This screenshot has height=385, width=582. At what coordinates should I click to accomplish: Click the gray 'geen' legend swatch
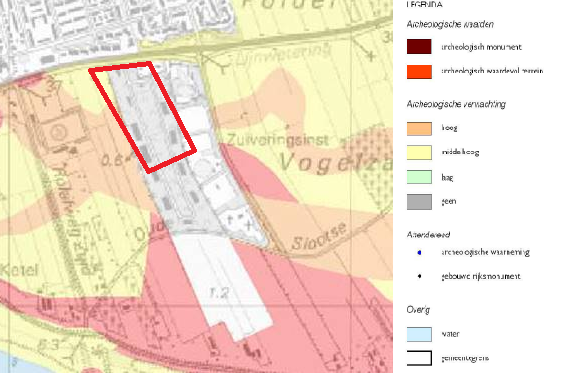pos(419,202)
